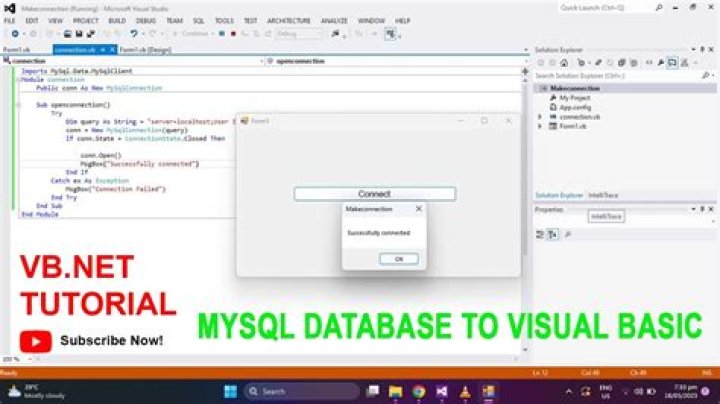Viewport: 720px width, 404px height.
Task: Open File Explorer from the taskbar
Action: pos(395,392)
